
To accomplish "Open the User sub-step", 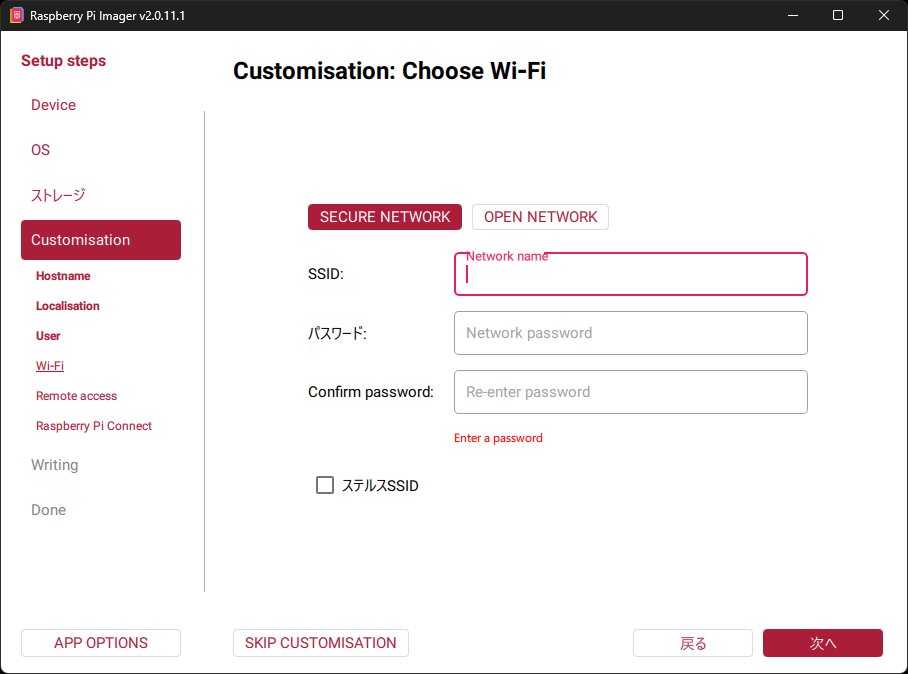I will 48,336.
